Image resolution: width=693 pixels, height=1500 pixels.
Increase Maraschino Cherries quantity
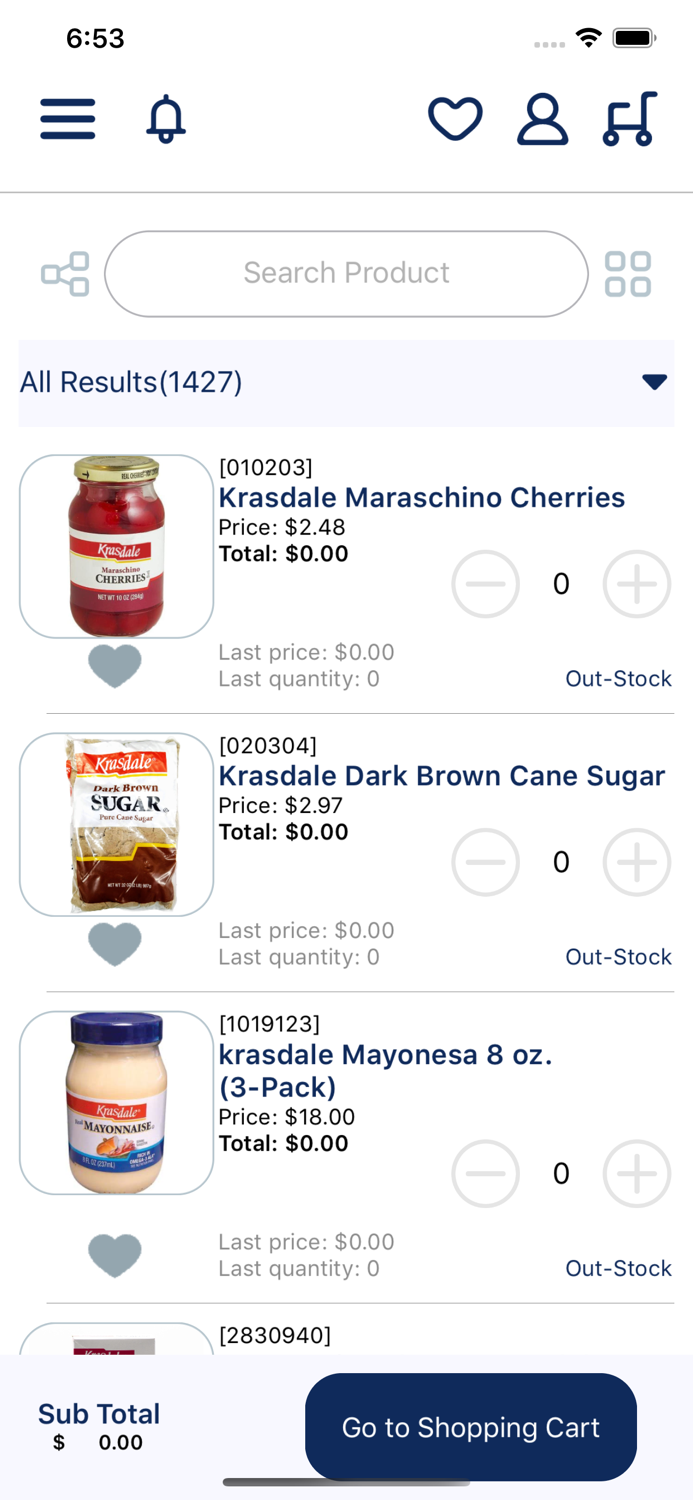coord(636,584)
